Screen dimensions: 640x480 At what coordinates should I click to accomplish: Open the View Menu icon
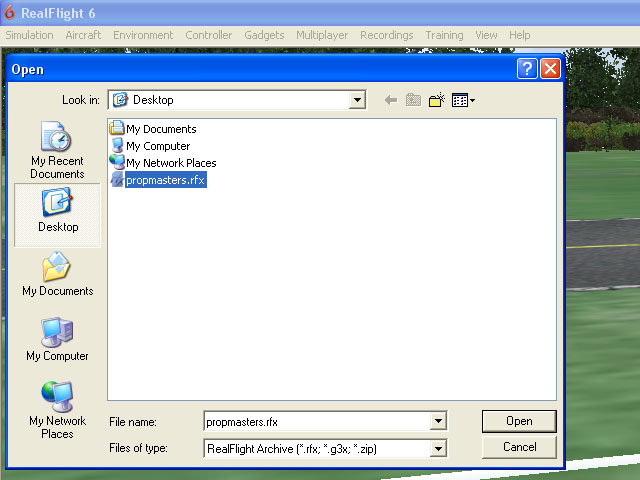click(463, 100)
